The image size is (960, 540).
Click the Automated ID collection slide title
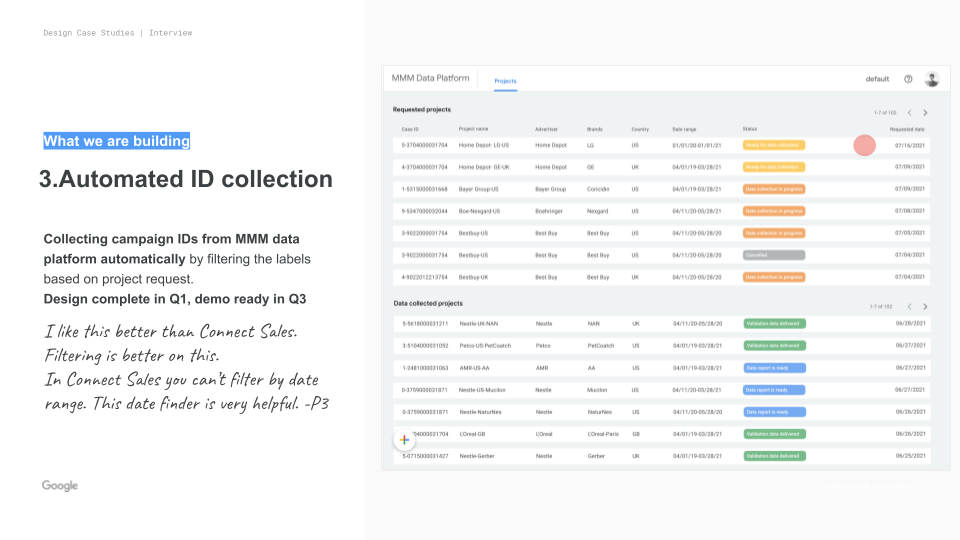(186, 179)
